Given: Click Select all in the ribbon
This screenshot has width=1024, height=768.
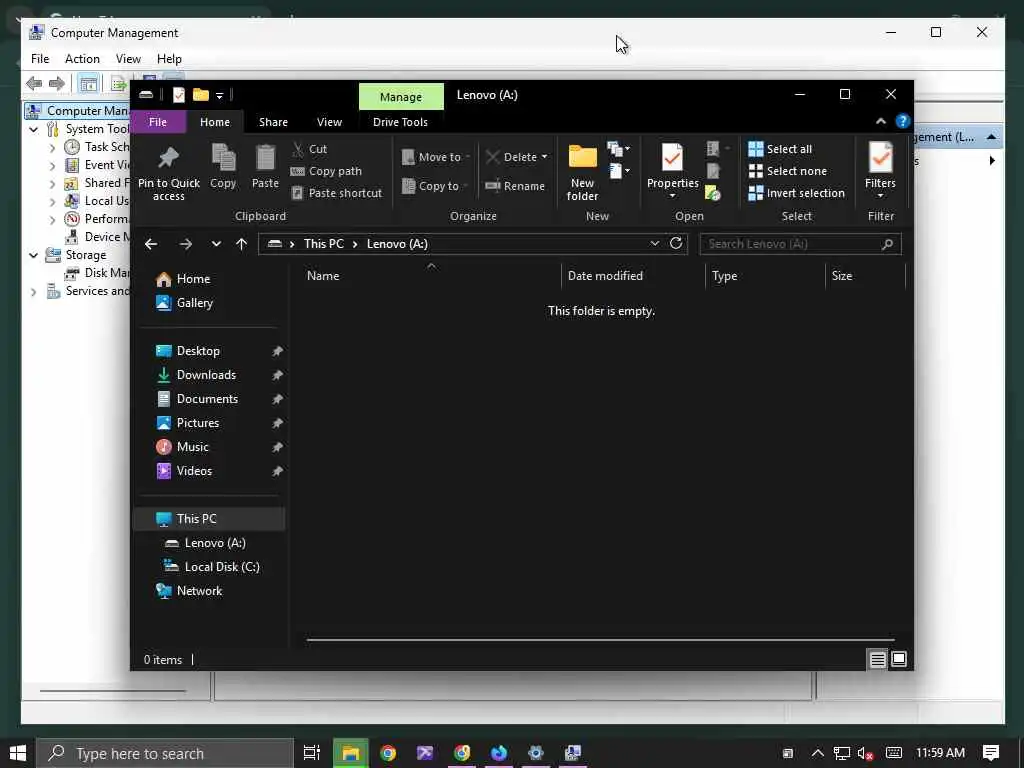Looking at the screenshot, I should click(x=780, y=149).
